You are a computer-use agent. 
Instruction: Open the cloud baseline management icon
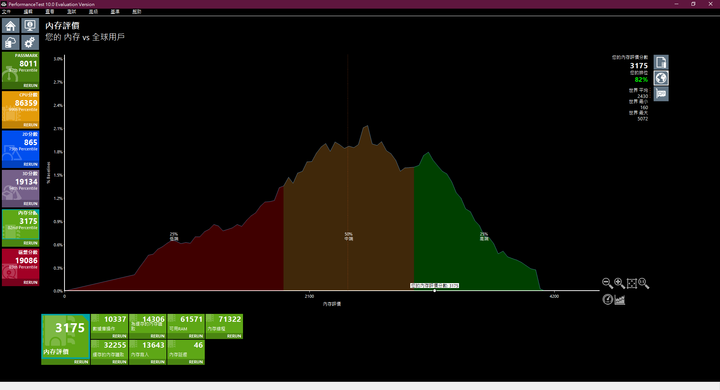click(11, 43)
